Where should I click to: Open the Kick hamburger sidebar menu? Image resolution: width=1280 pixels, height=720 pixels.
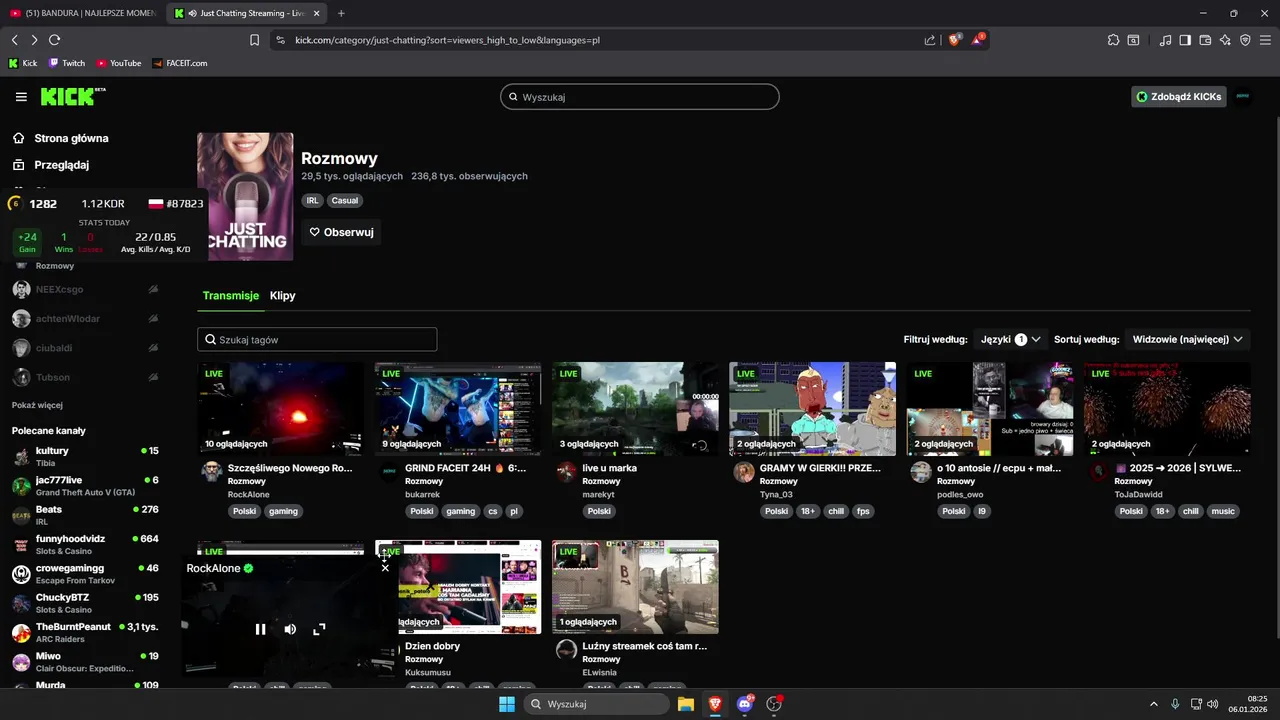(21, 97)
